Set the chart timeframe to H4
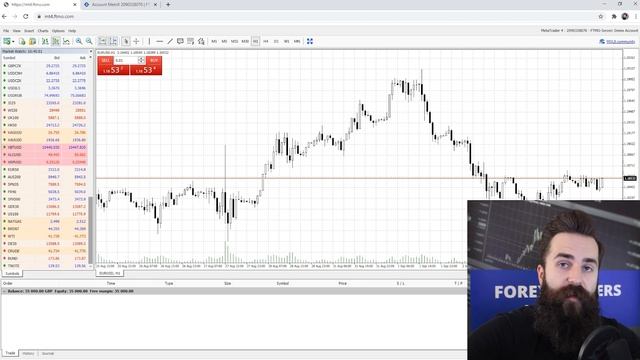Viewport: 640px width, 360px height. (266, 41)
